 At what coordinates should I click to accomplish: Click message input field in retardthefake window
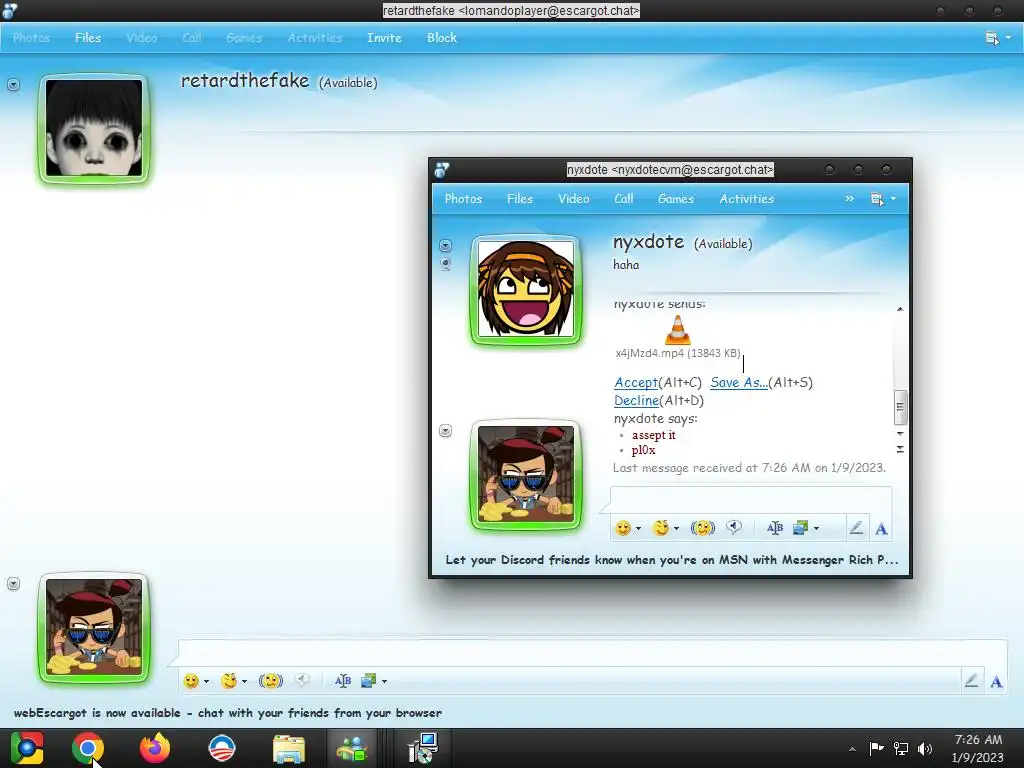[x=592, y=653]
